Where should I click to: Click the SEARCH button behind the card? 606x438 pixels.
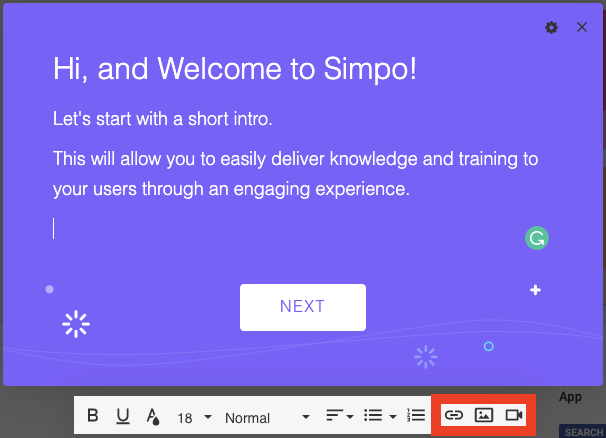click(582, 431)
